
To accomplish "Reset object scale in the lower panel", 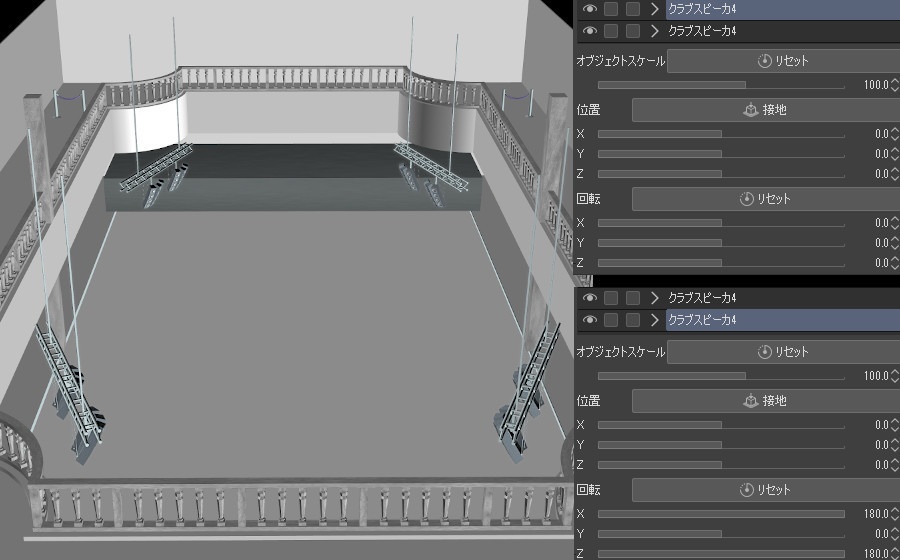I will pos(783,352).
